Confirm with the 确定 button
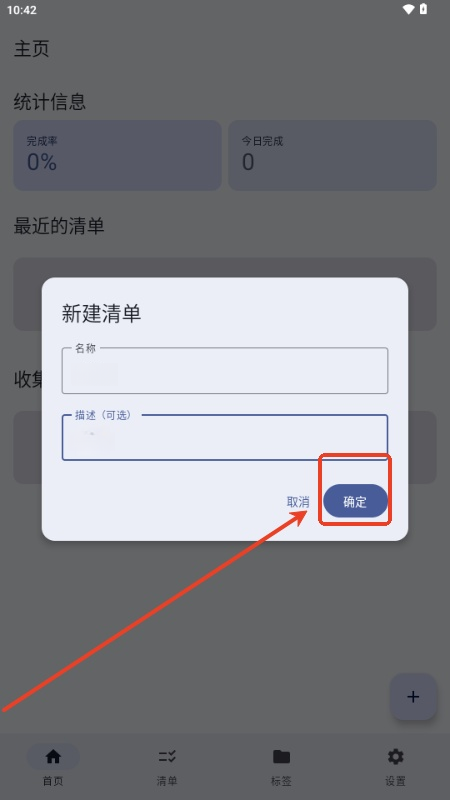 point(356,501)
